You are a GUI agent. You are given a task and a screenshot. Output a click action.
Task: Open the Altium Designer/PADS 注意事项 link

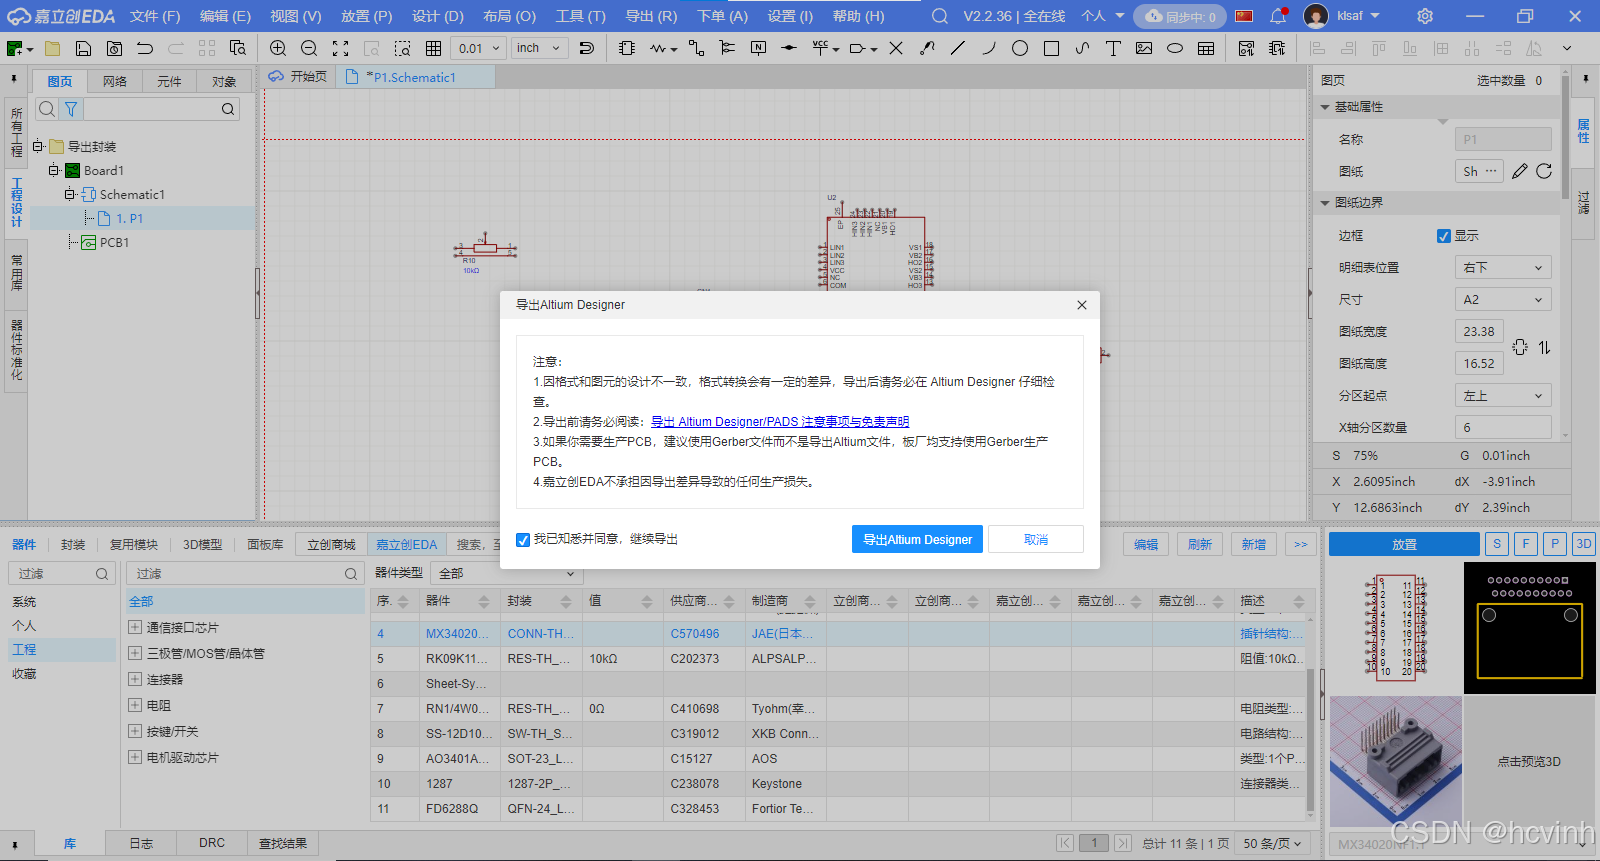point(780,422)
